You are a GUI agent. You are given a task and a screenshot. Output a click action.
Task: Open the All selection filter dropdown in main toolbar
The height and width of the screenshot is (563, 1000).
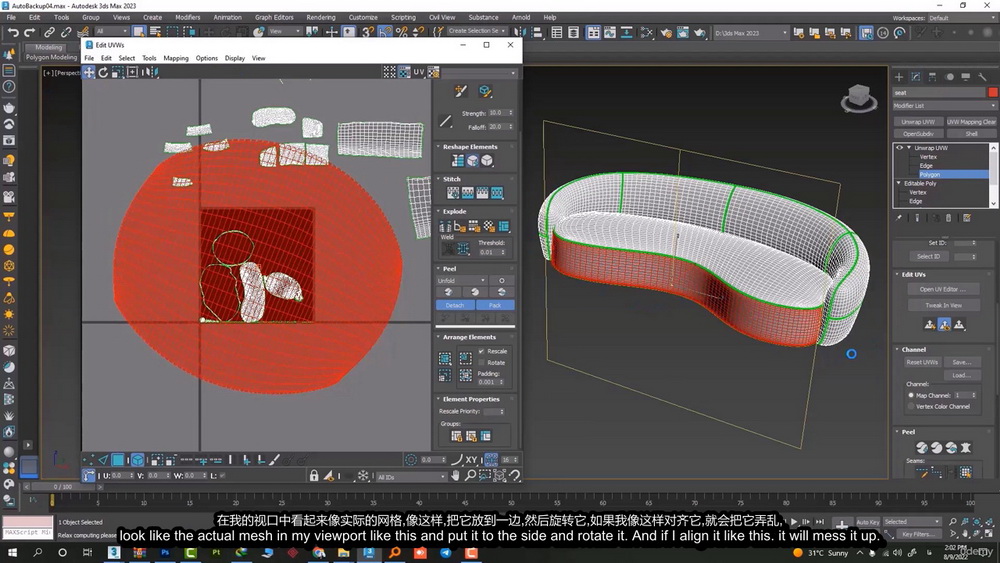pyautogui.click(x=112, y=31)
